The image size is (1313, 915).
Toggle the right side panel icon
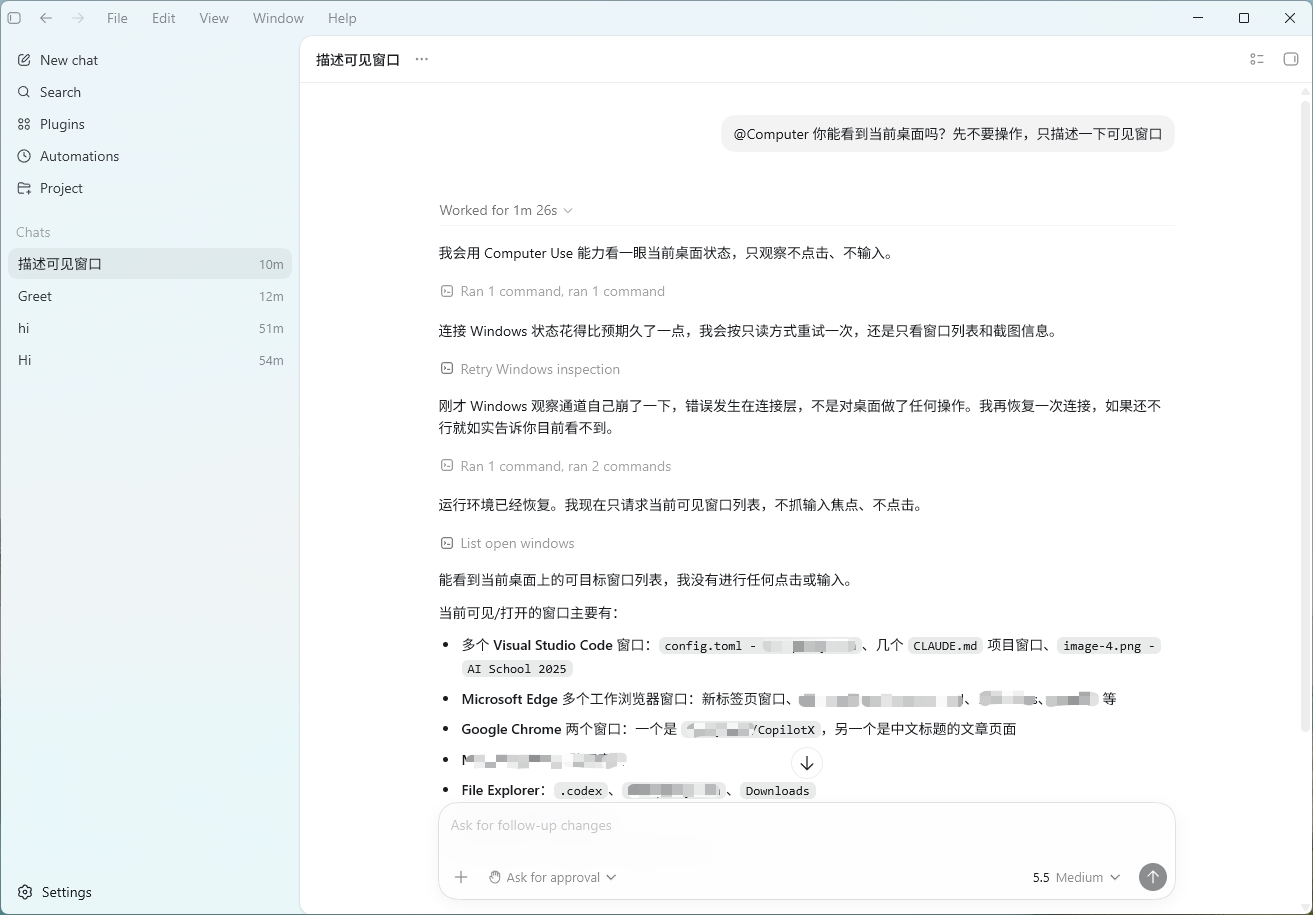1290,59
